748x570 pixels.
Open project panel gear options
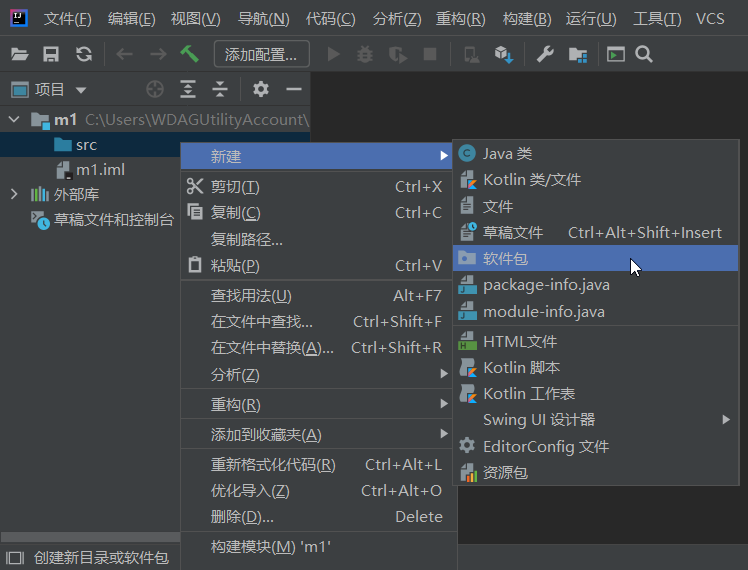tap(261, 90)
